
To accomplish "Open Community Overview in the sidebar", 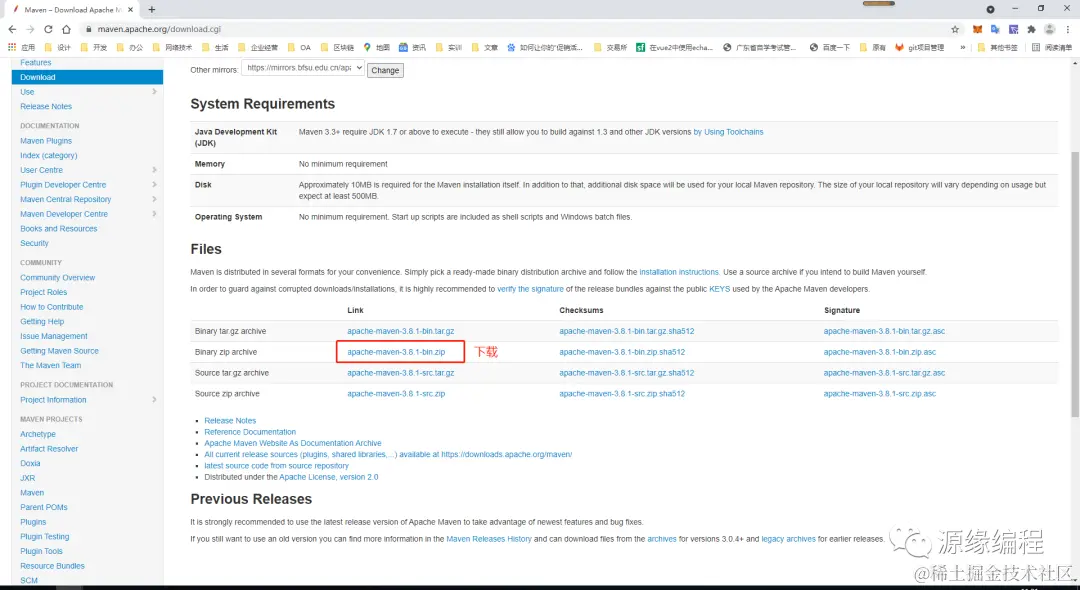I will [58, 278].
